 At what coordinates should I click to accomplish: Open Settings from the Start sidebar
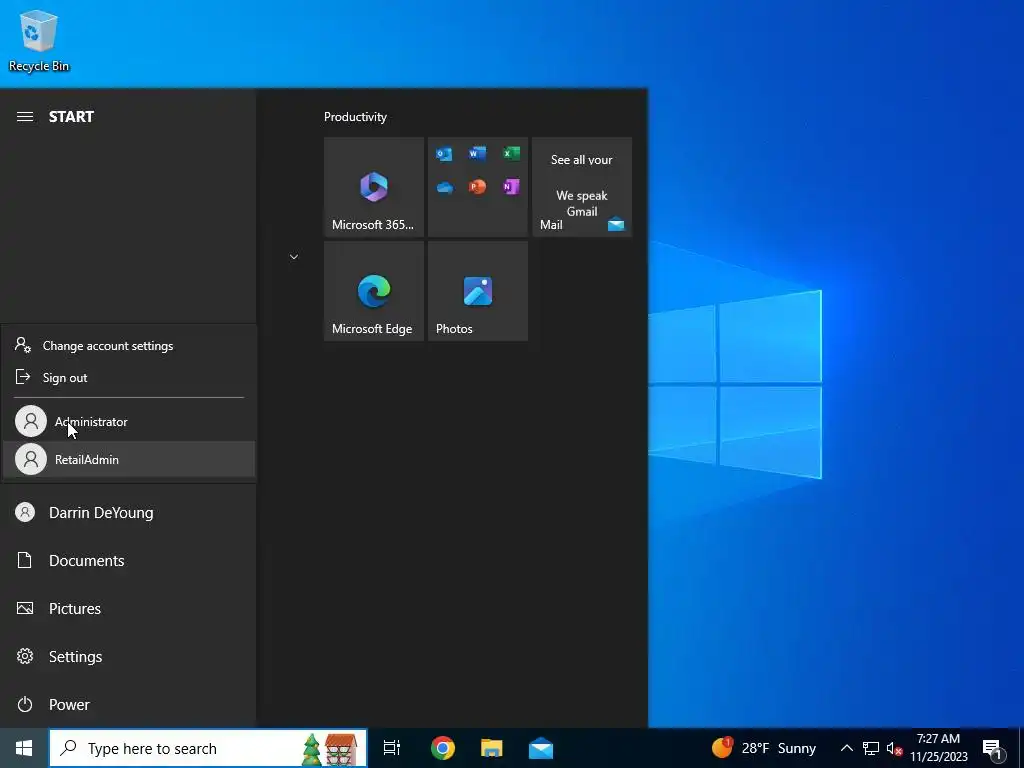click(128, 656)
